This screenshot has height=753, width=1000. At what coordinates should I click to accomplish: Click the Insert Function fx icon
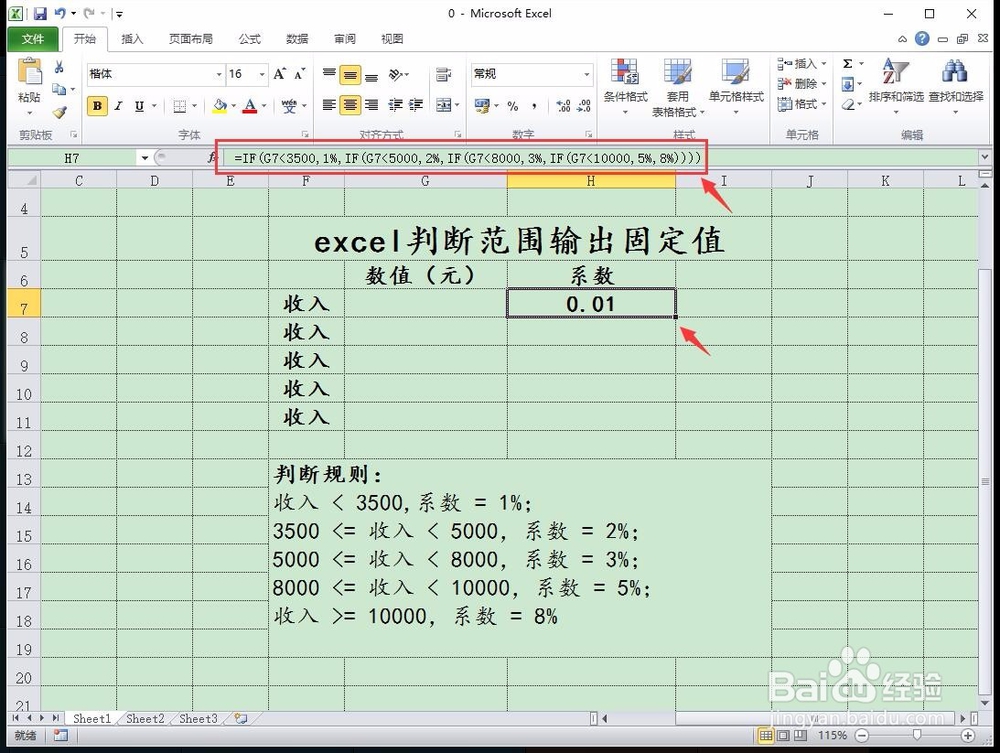(x=212, y=157)
